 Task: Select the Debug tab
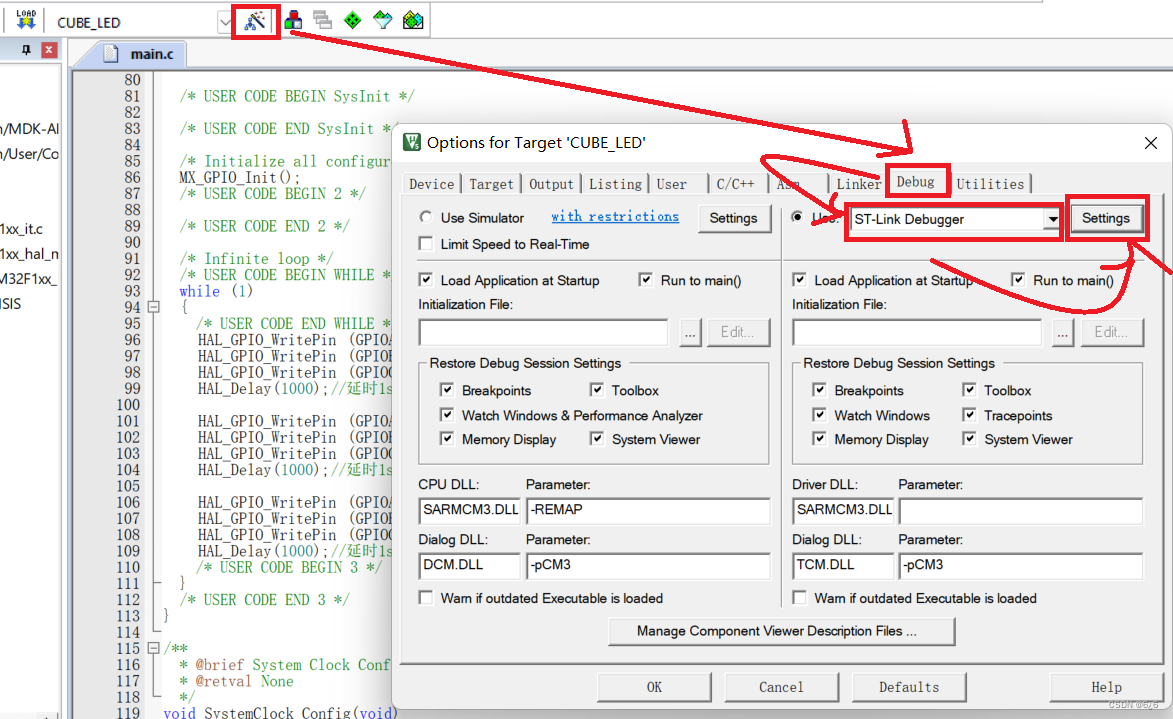pos(916,182)
